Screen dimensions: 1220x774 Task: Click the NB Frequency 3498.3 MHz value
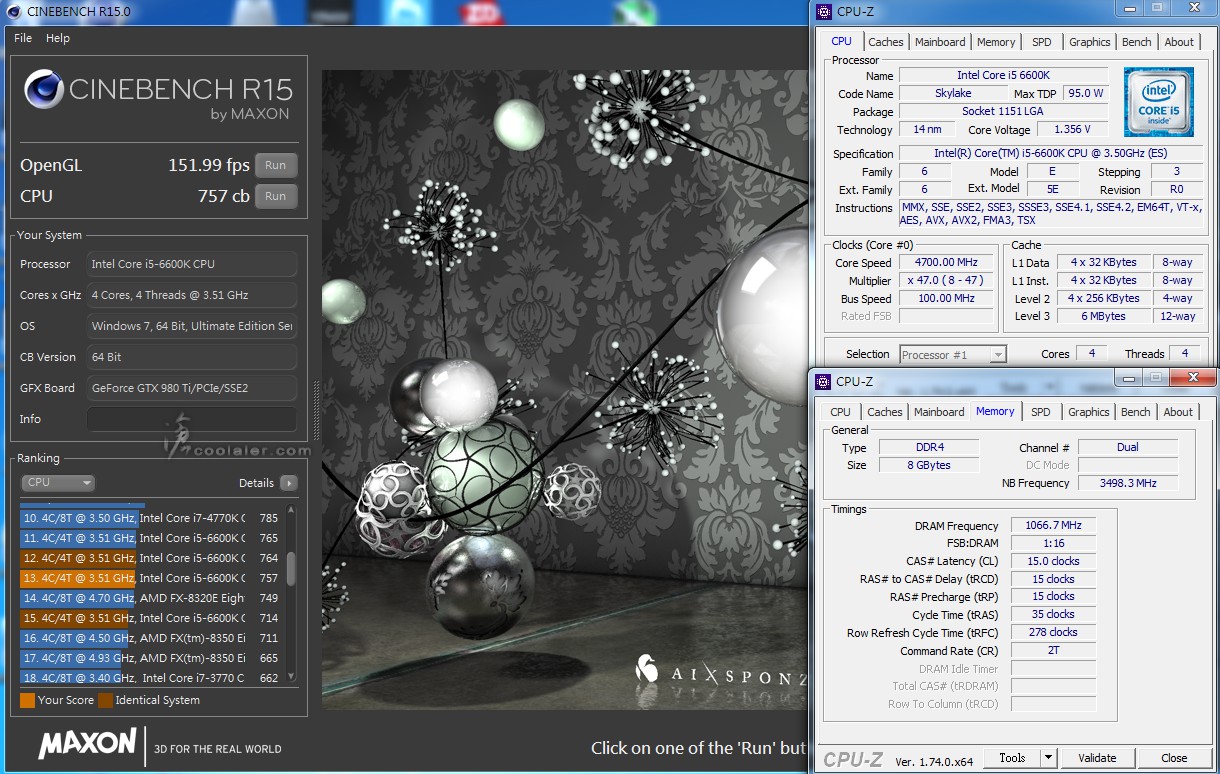[x=1128, y=483]
